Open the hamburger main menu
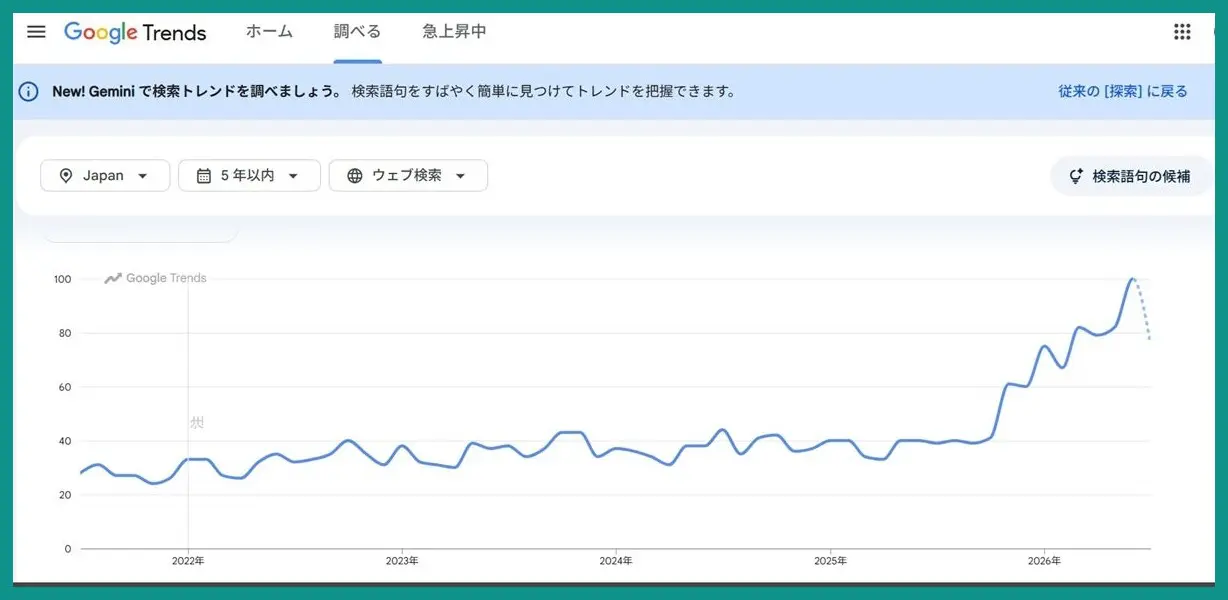 36,31
